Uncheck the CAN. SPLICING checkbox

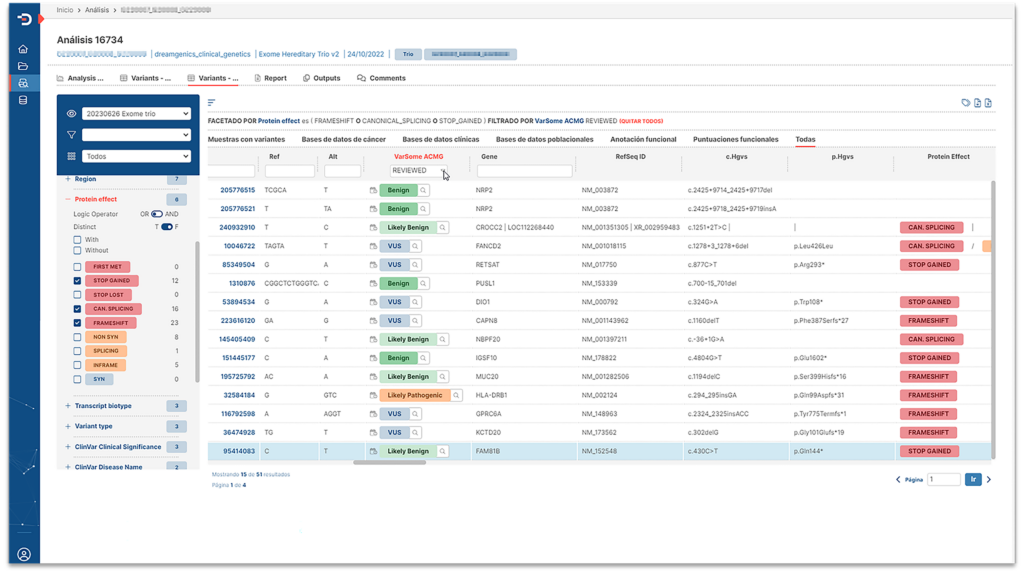coord(77,309)
